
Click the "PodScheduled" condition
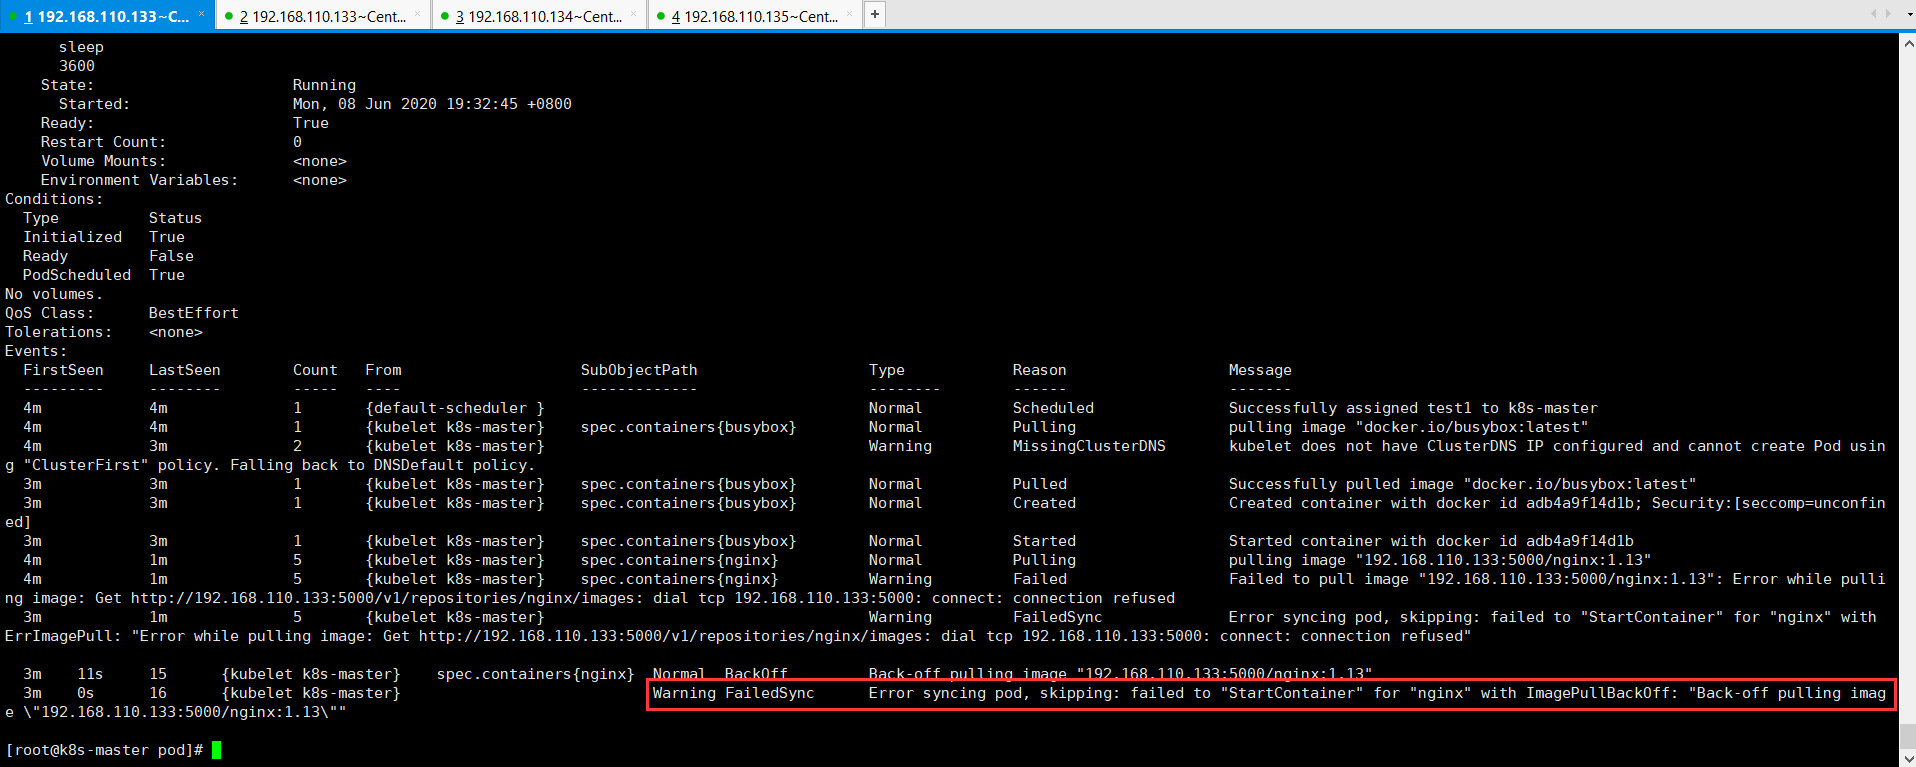click(x=77, y=275)
